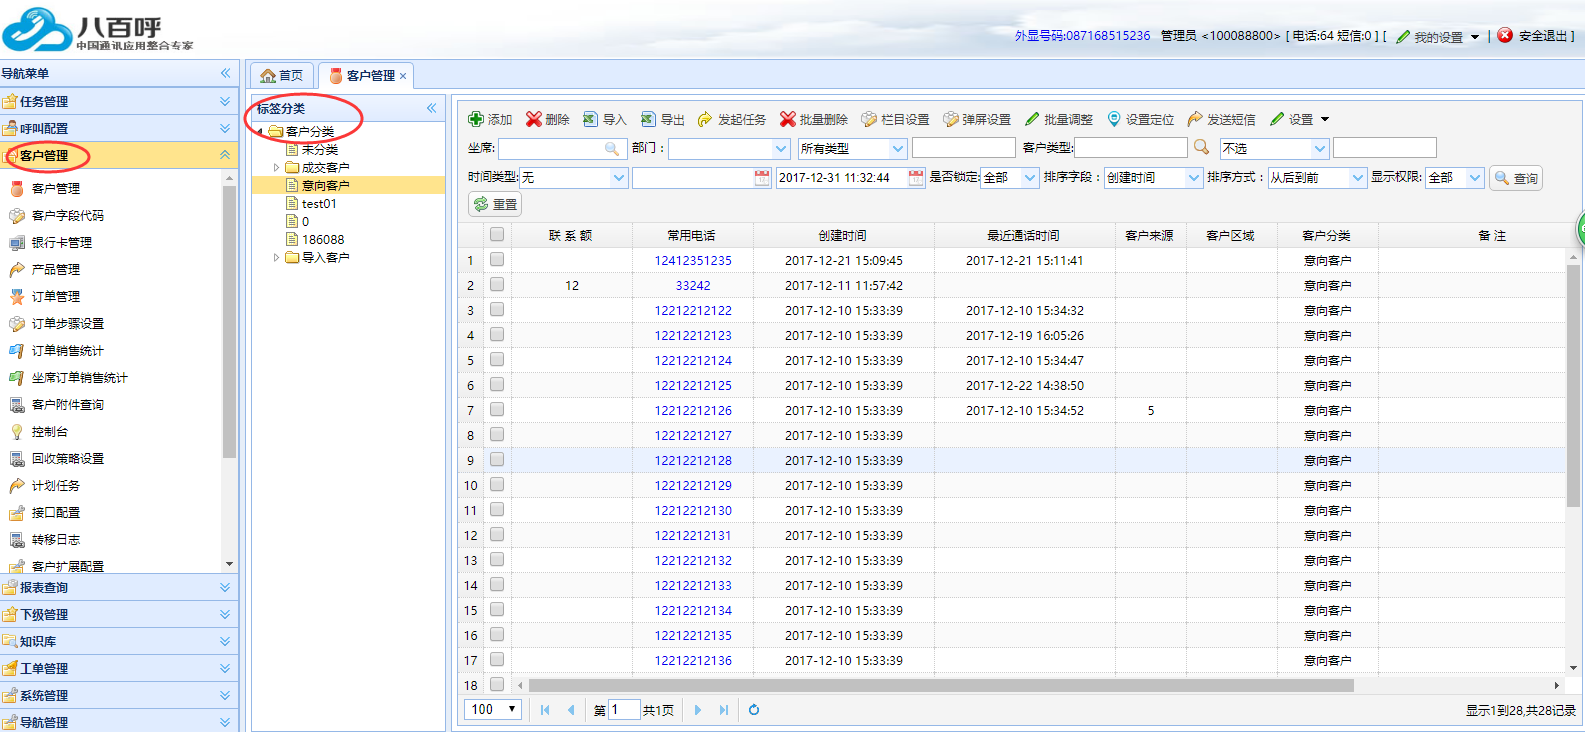Click the horizontal scrollbar of the table

pos(940,685)
